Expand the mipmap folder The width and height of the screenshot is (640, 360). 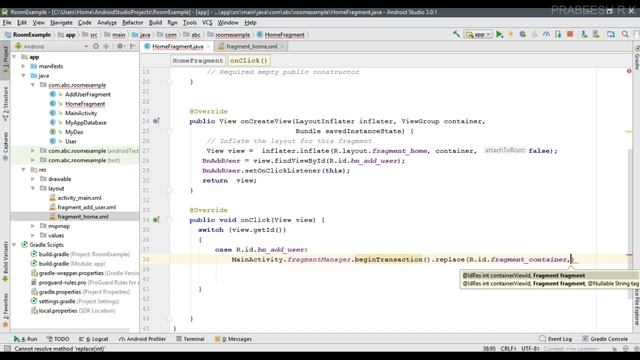tap(33, 226)
